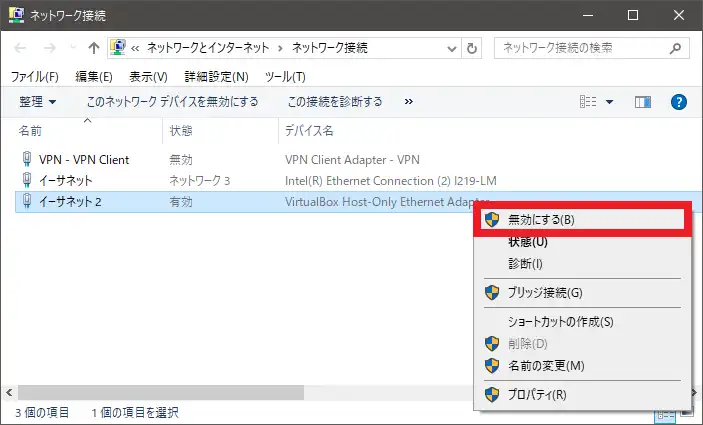Click shield icon beside 名前の変更(M)

pyautogui.click(x=492, y=366)
